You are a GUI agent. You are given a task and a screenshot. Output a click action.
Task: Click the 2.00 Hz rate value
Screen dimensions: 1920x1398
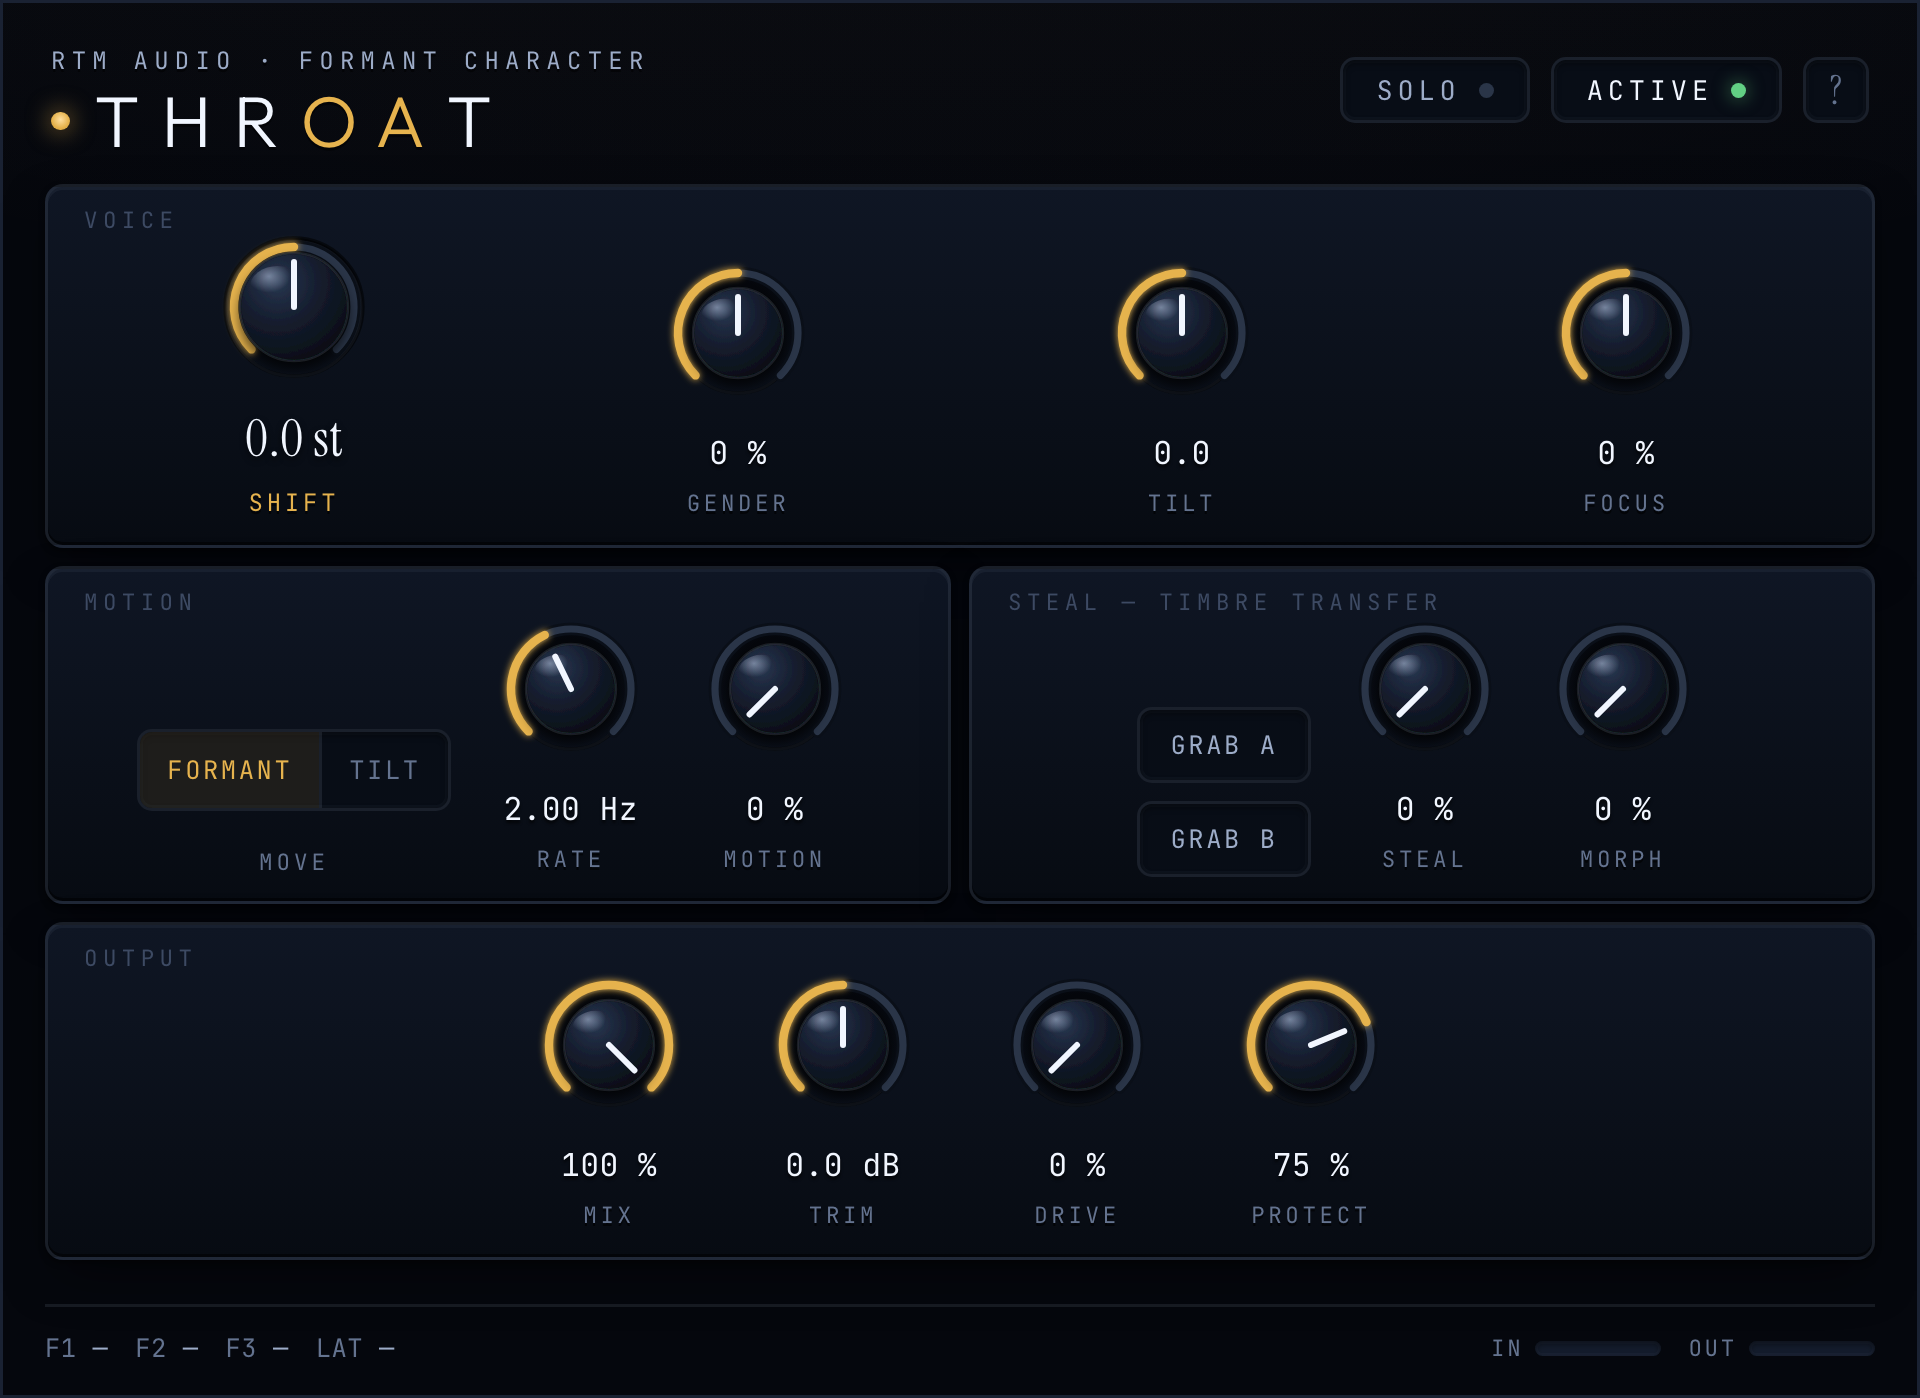point(570,809)
